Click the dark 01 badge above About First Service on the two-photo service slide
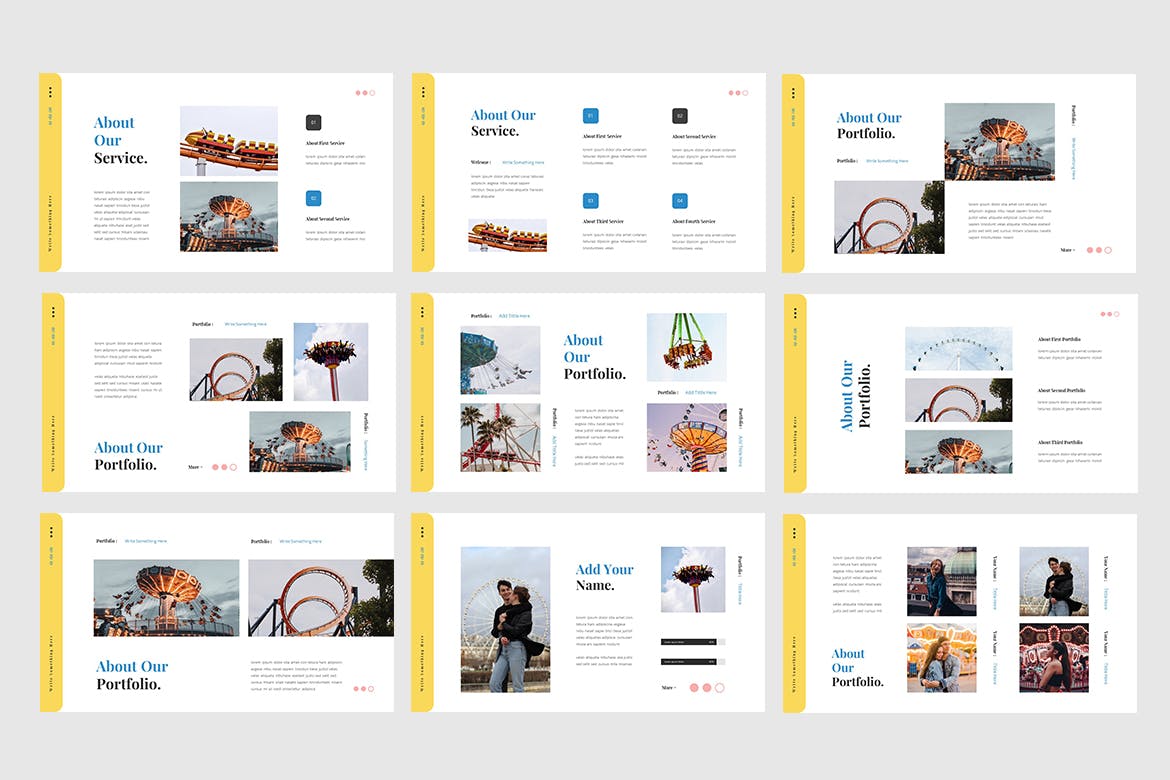Screen dimensions: 1170x780 tap(313, 122)
